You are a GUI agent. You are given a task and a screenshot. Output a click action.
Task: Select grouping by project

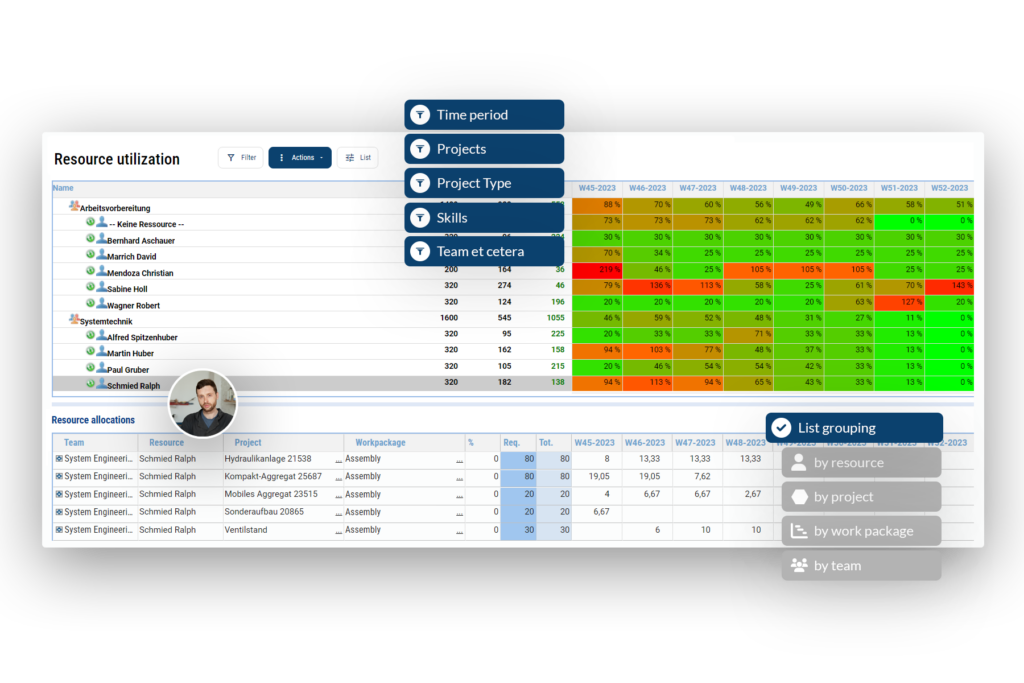(x=860, y=496)
